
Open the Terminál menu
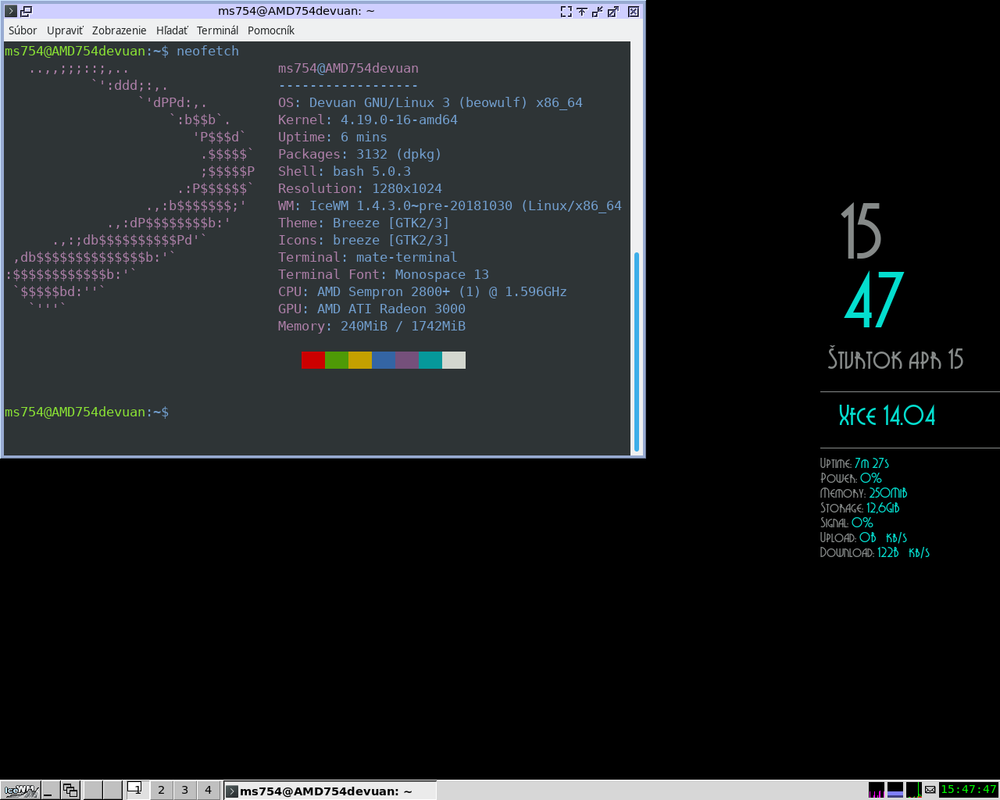(217, 30)
